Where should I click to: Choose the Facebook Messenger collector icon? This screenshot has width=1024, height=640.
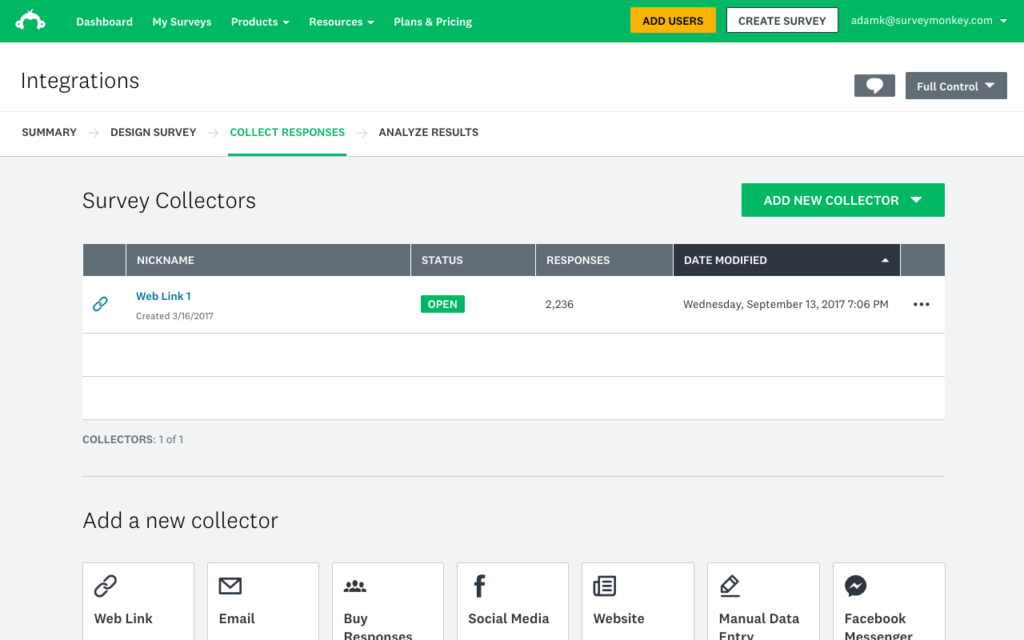coord(855,586)
